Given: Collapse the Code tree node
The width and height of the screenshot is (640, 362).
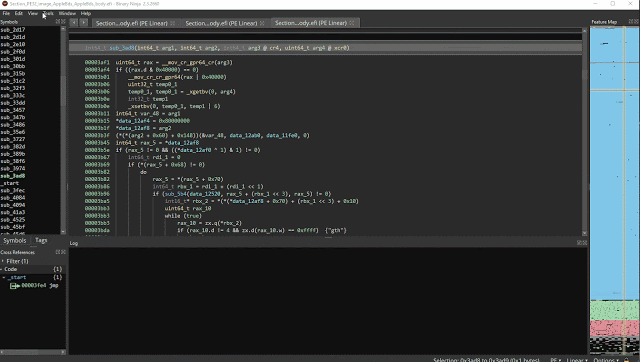Looking at the screenshot, I should coord(2,269).
